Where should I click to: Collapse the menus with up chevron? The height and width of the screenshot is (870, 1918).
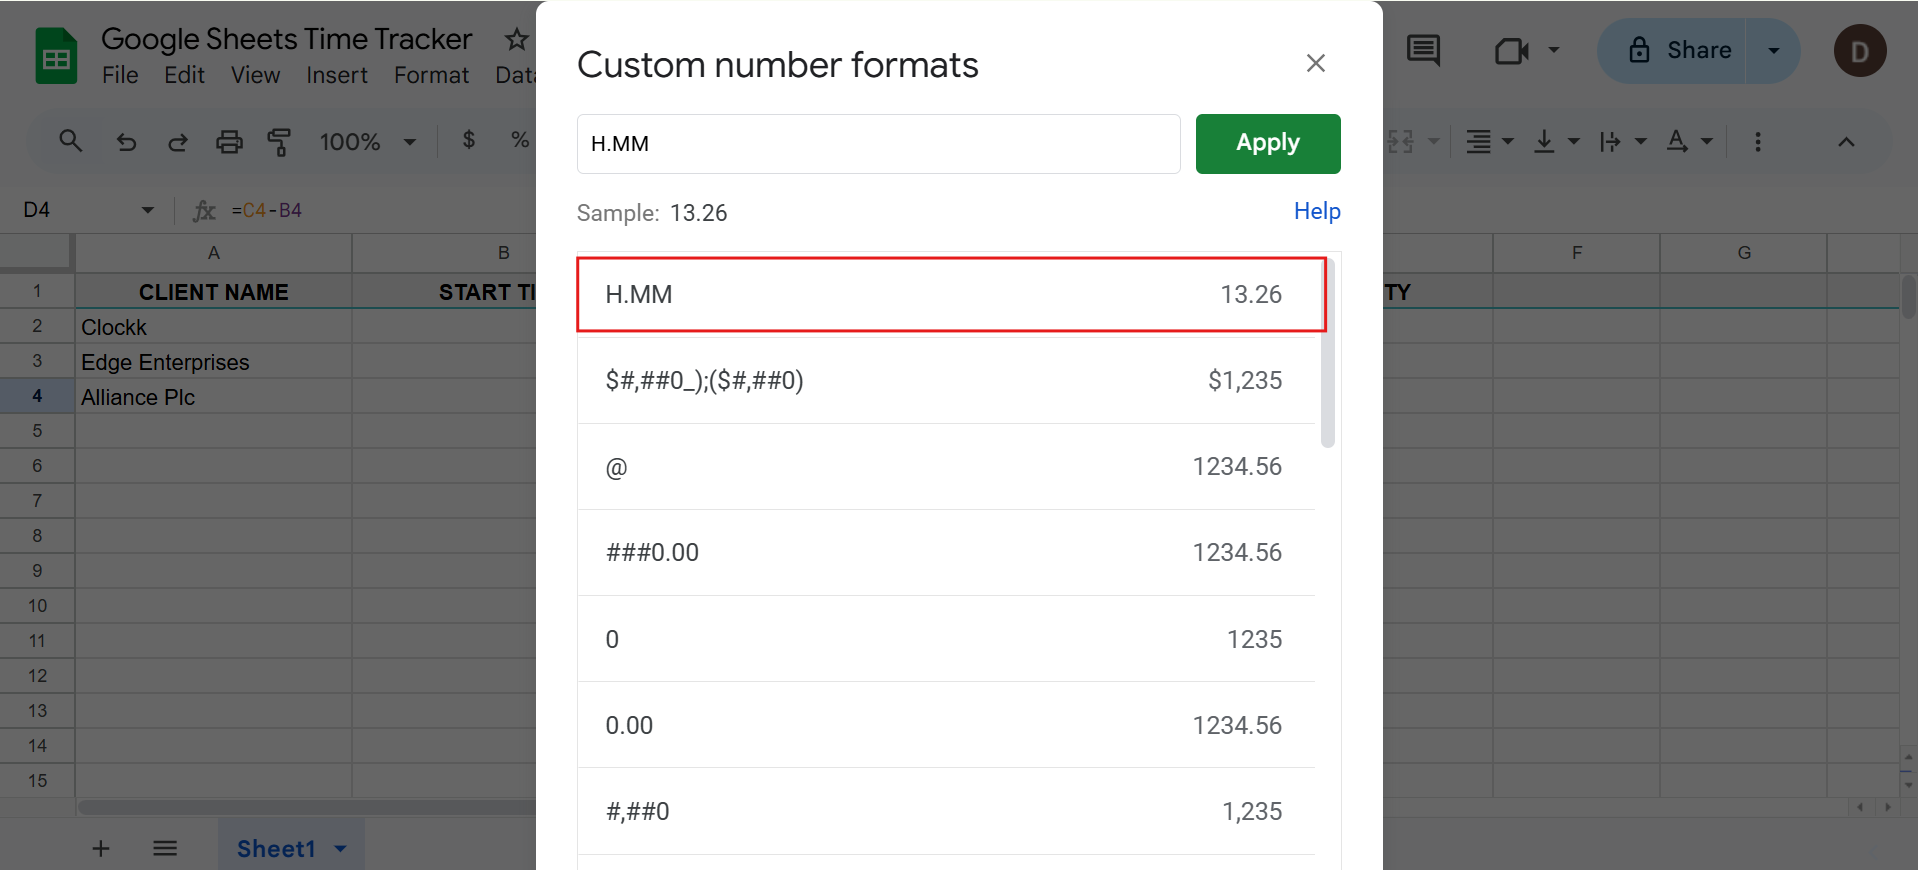coord(1846,142)
